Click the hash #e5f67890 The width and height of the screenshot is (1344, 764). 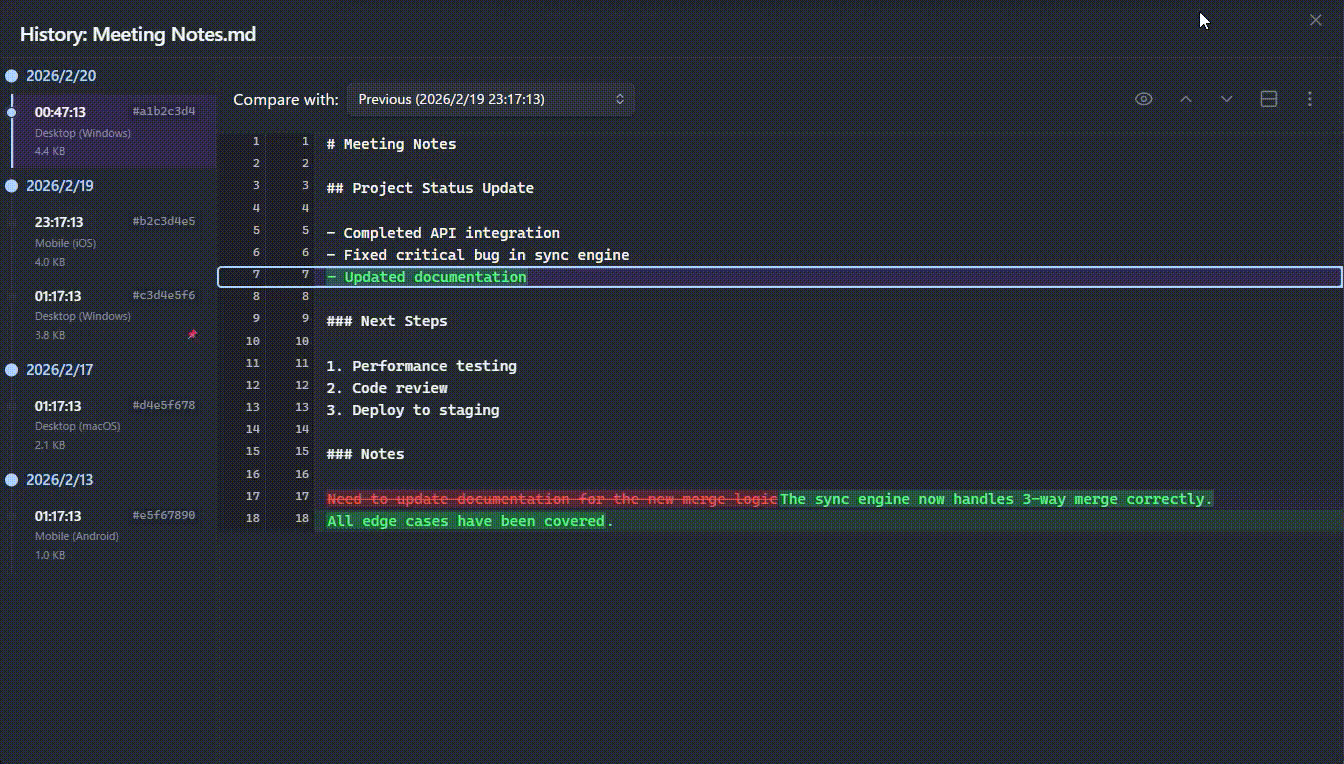164,515
